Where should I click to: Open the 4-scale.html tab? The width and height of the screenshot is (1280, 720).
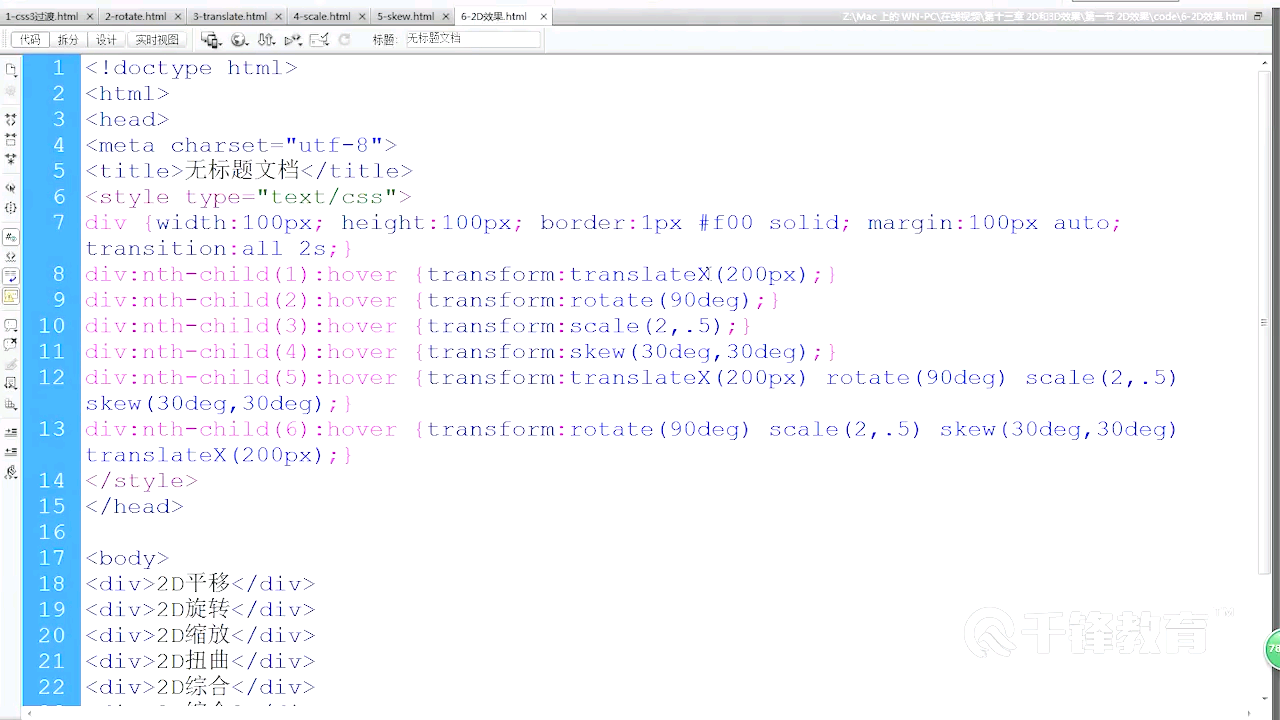[x=321, y=17]
